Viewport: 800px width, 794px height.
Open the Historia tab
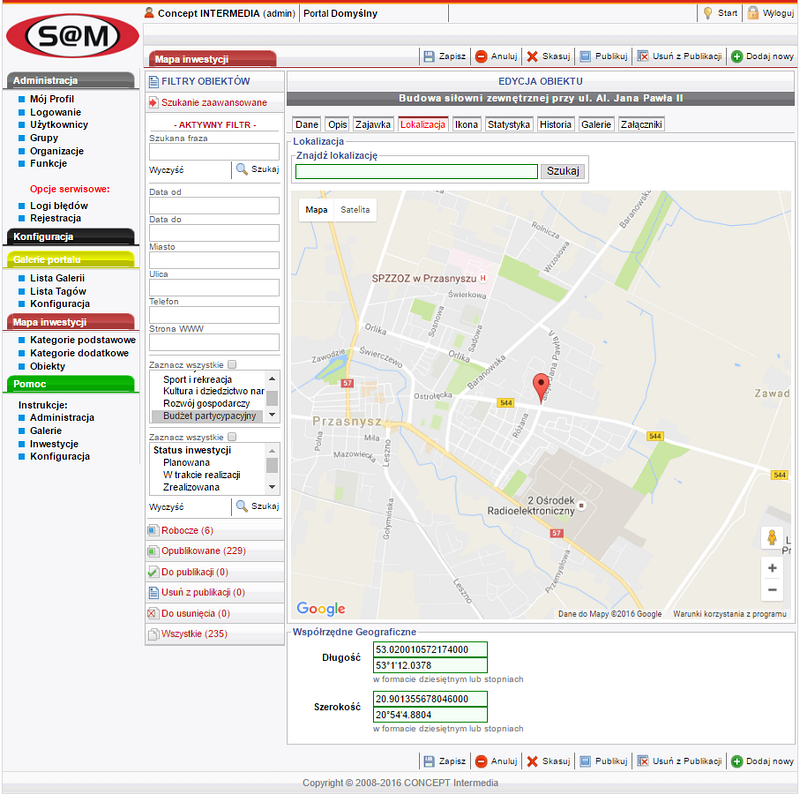point(556,125)
